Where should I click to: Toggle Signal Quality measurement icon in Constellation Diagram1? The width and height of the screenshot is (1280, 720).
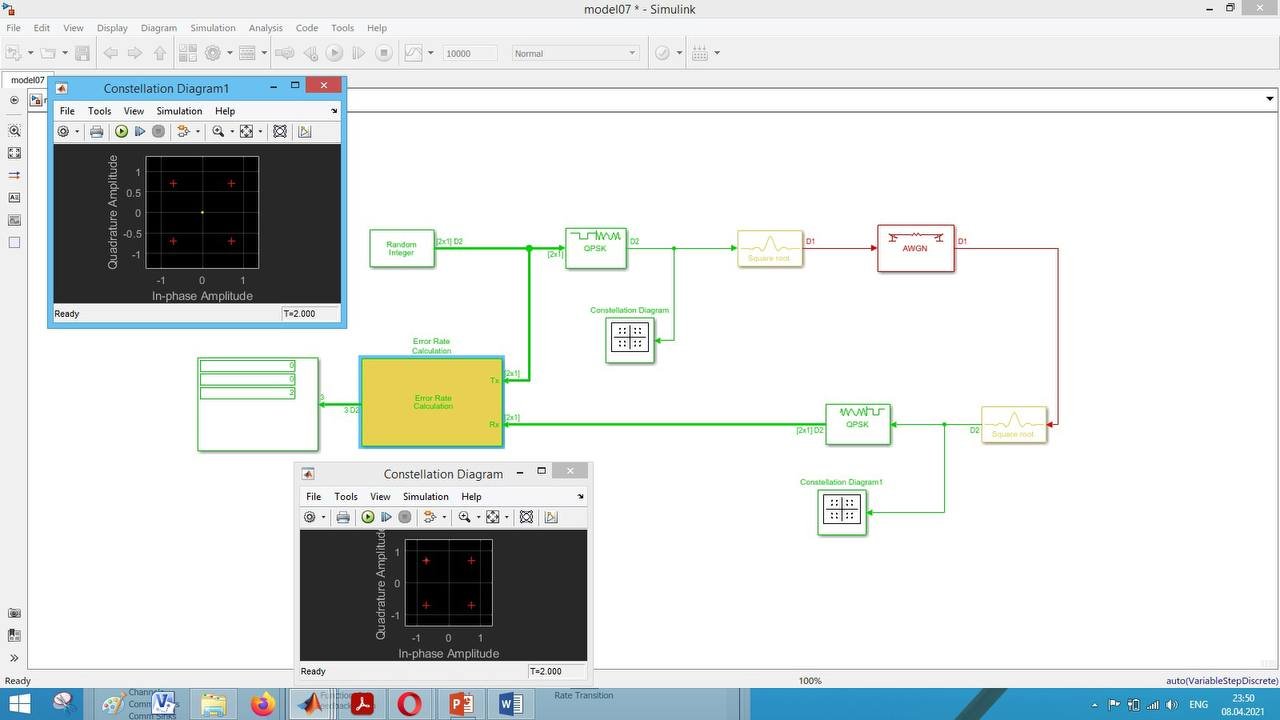coord(304,131)
